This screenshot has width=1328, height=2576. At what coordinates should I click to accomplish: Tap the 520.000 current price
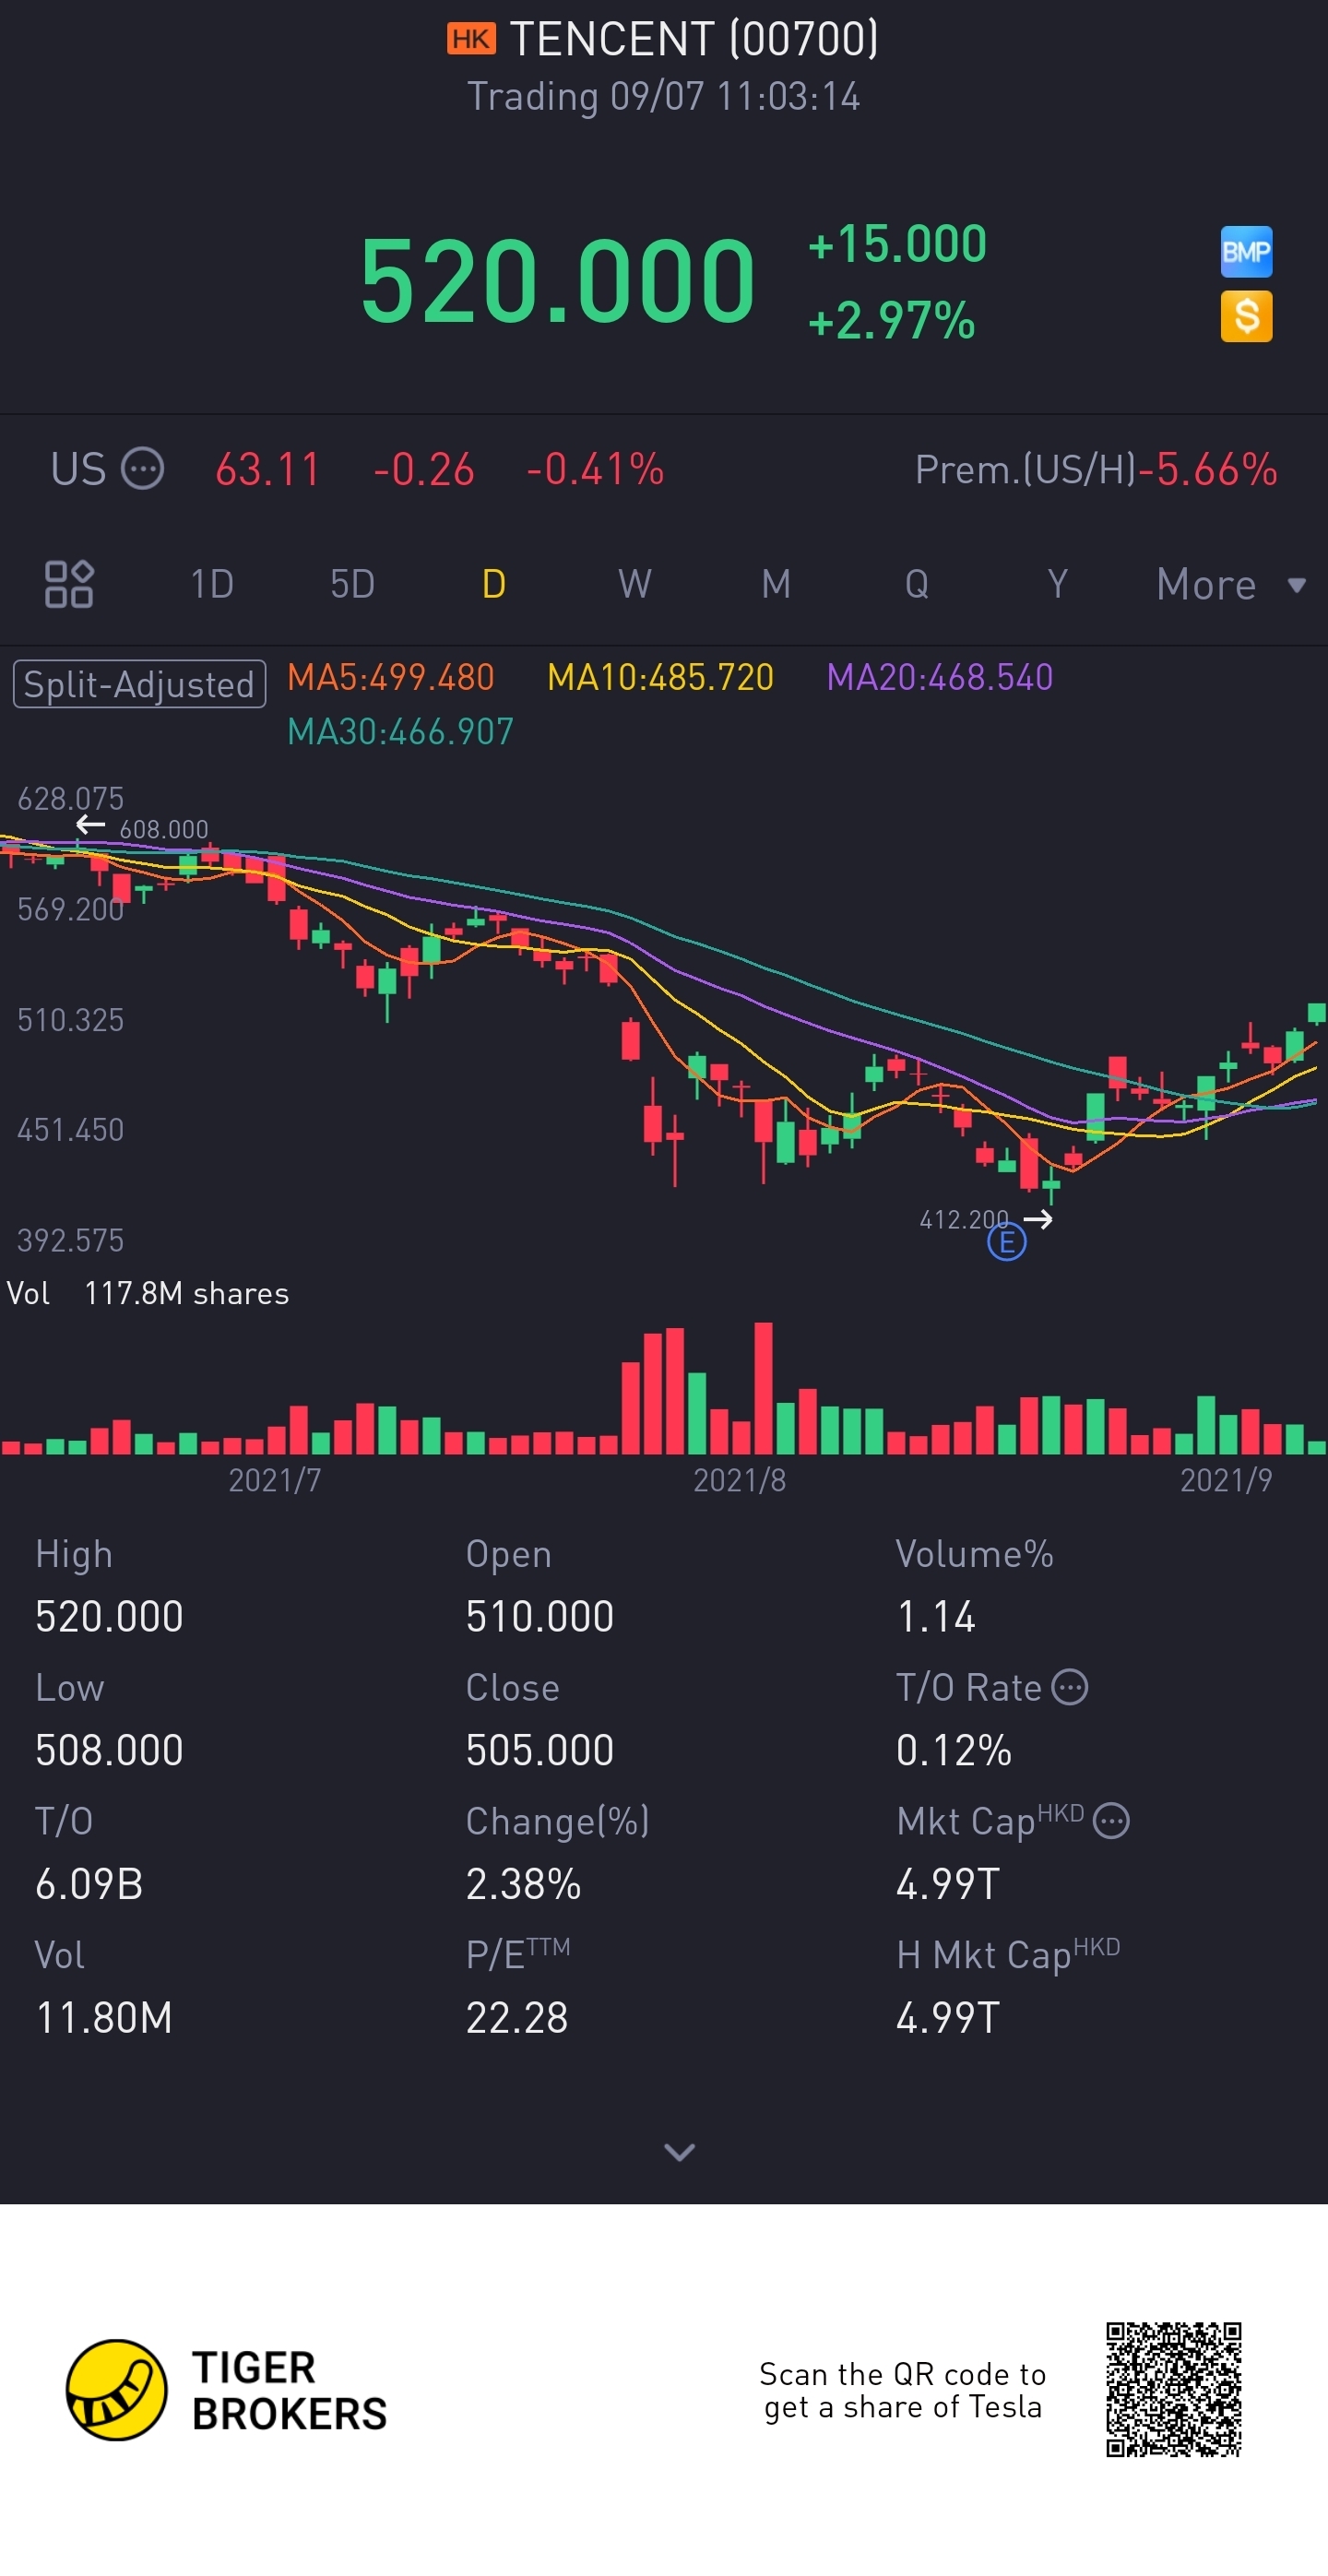(x=557, y=281)
